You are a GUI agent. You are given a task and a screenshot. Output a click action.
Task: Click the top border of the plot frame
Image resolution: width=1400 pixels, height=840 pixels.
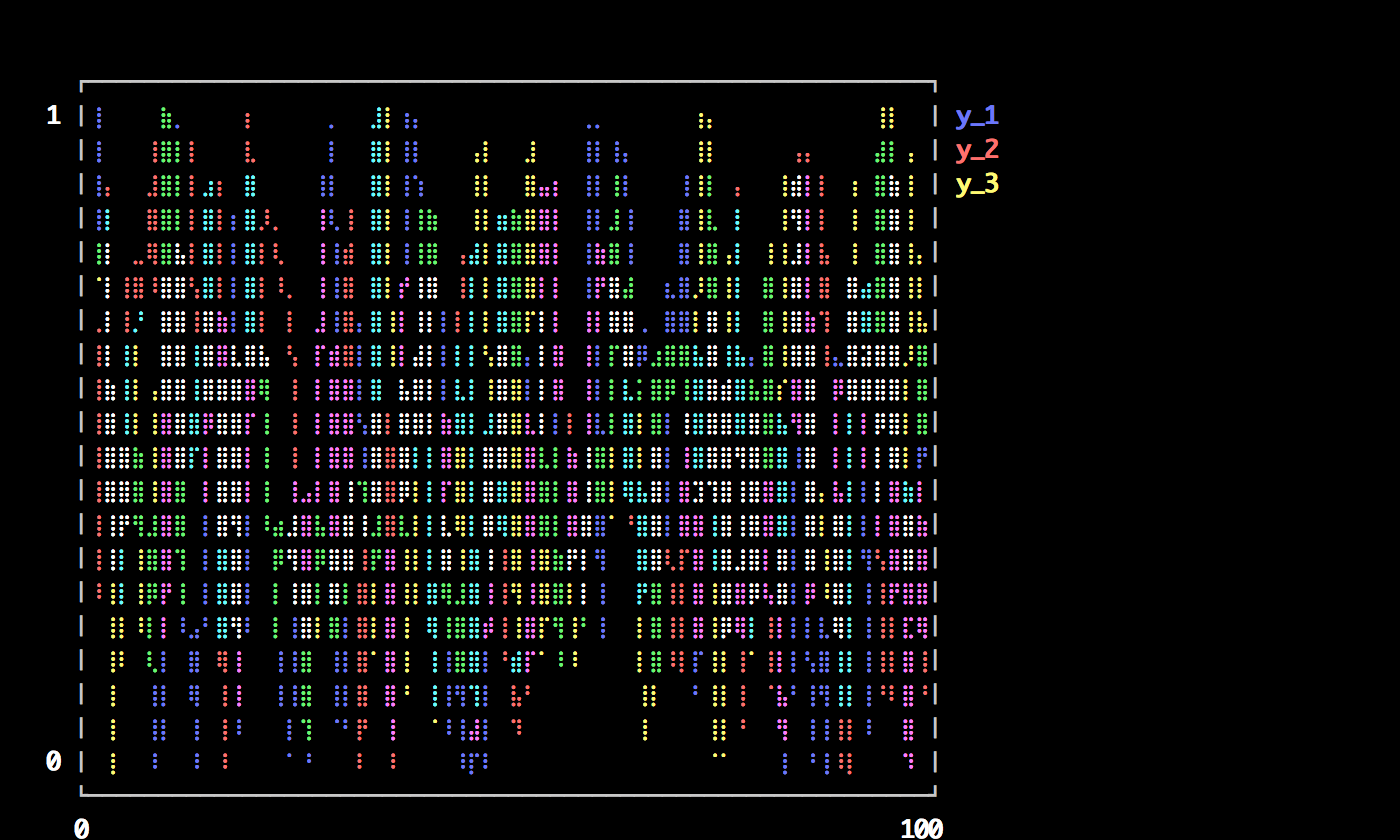(508, 81)
